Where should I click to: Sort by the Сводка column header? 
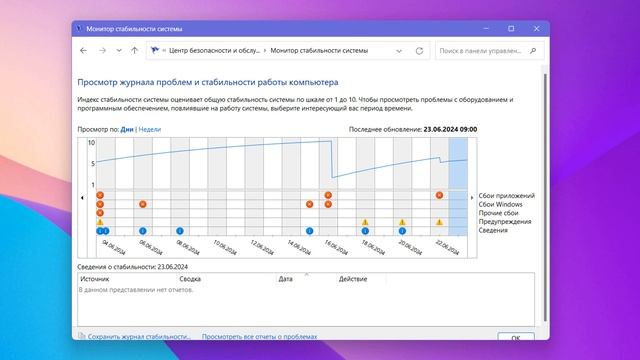click(x=227, y=279)
